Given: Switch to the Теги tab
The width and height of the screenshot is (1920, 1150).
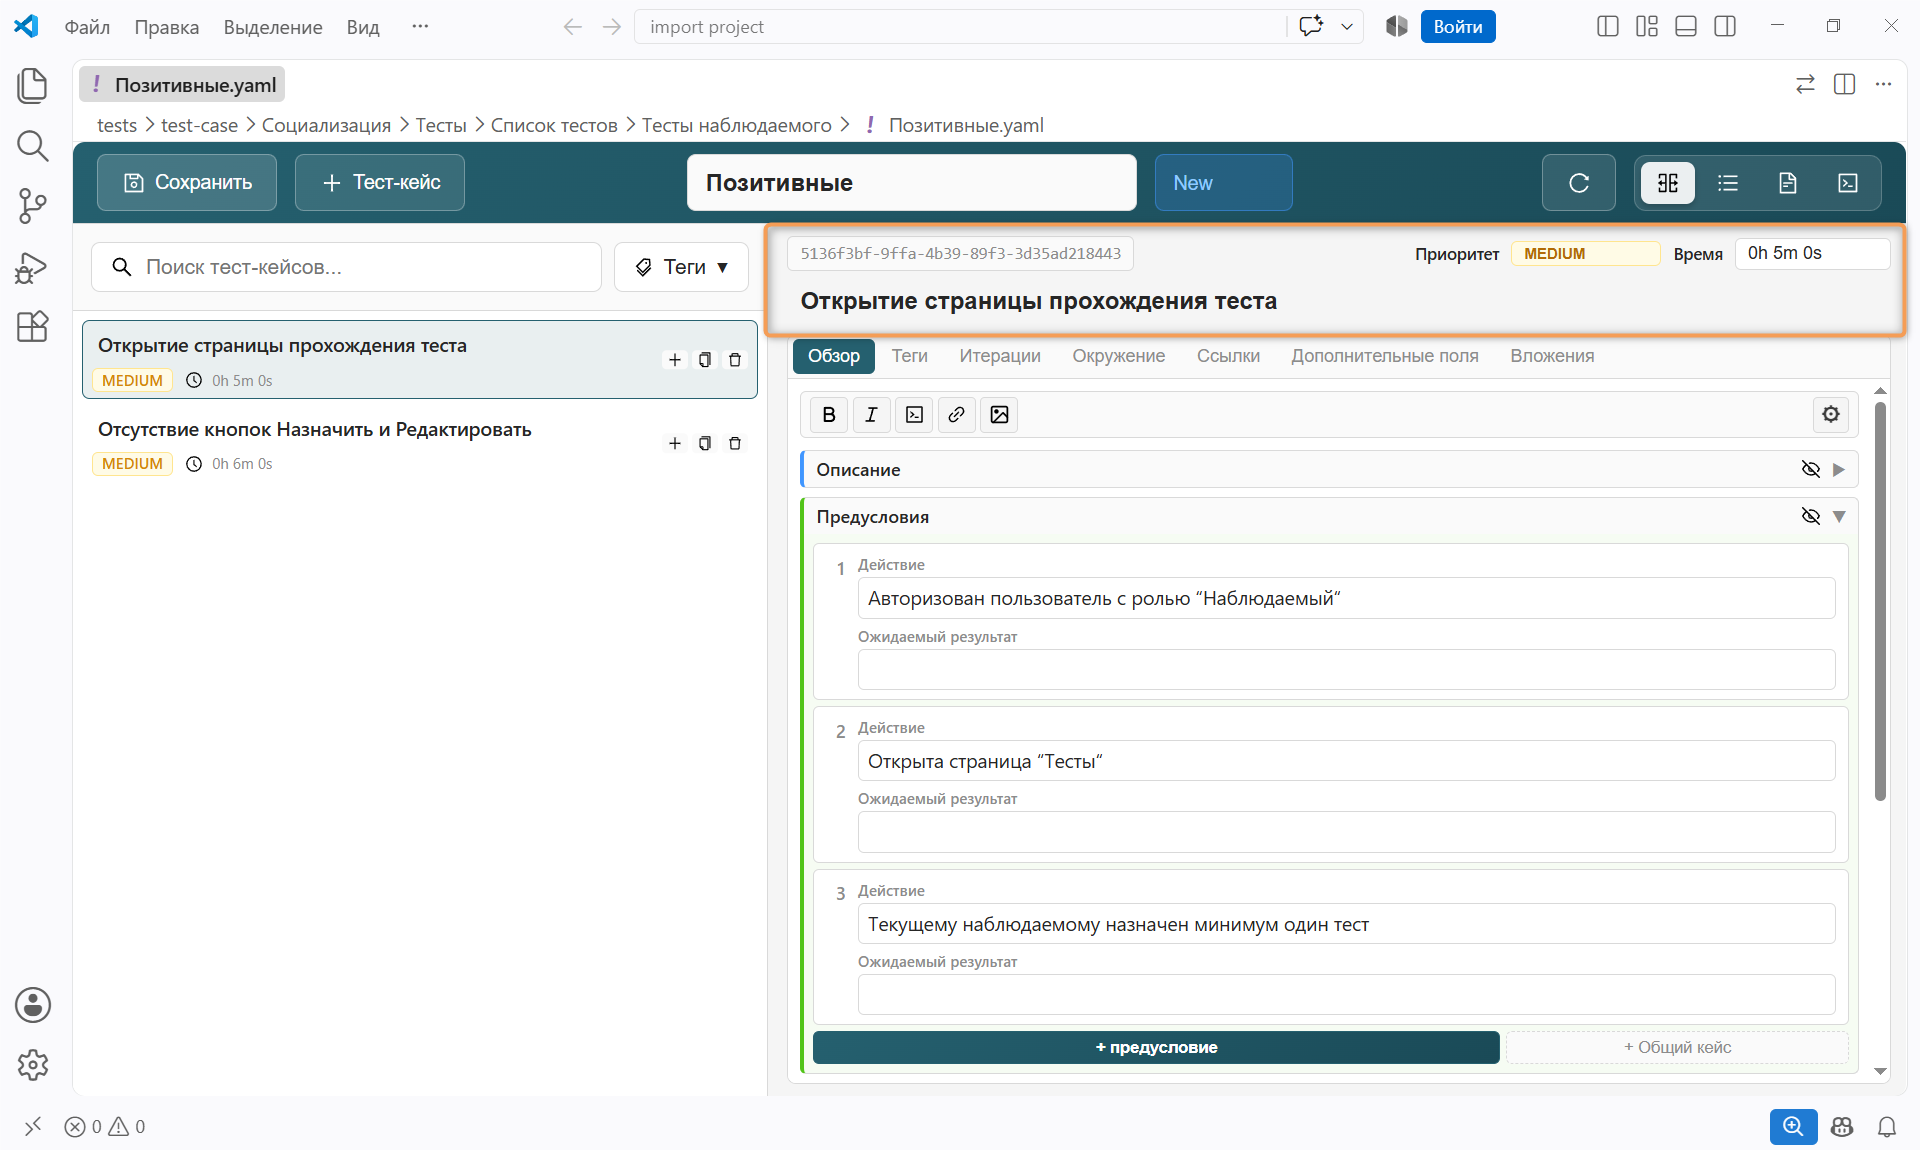Looking at the screenshot, I should 909,356.
